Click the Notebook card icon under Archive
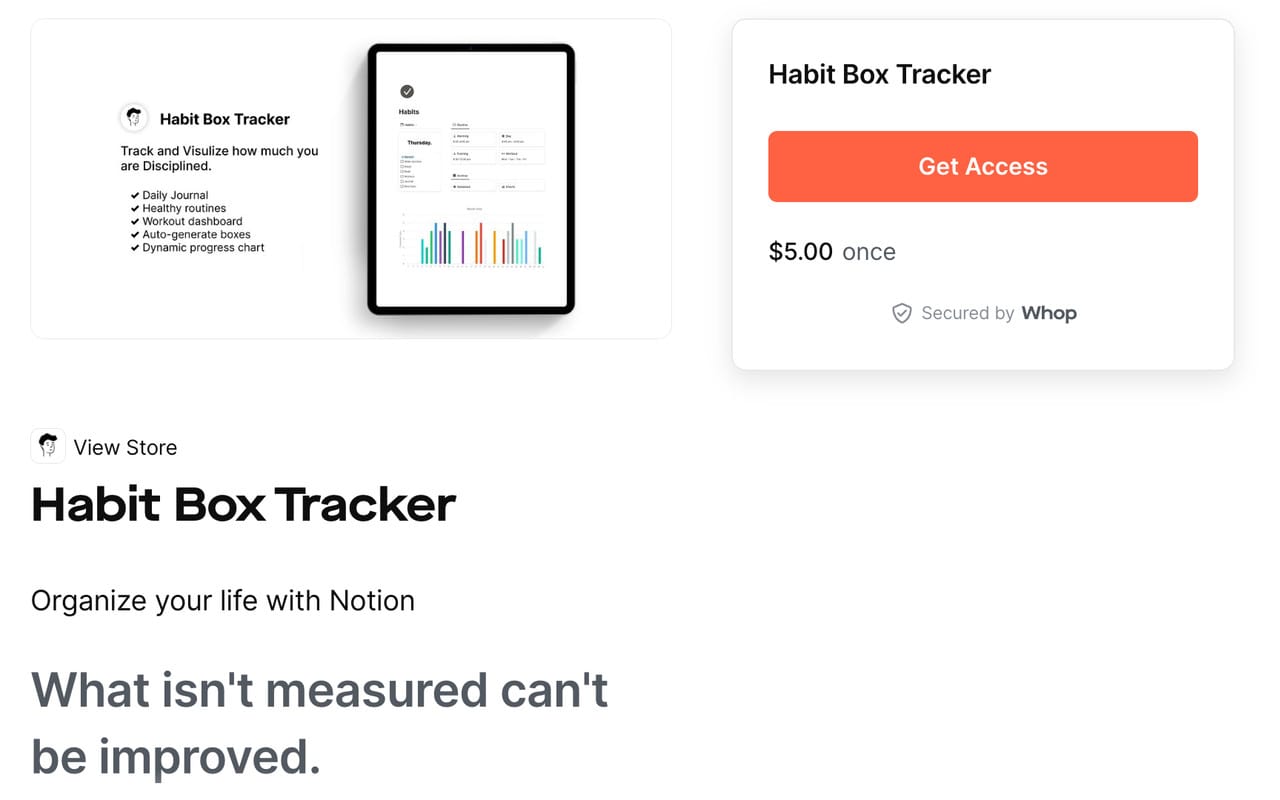The width and height of the screenshot is (1280, 800). click(x=454, y=187)
